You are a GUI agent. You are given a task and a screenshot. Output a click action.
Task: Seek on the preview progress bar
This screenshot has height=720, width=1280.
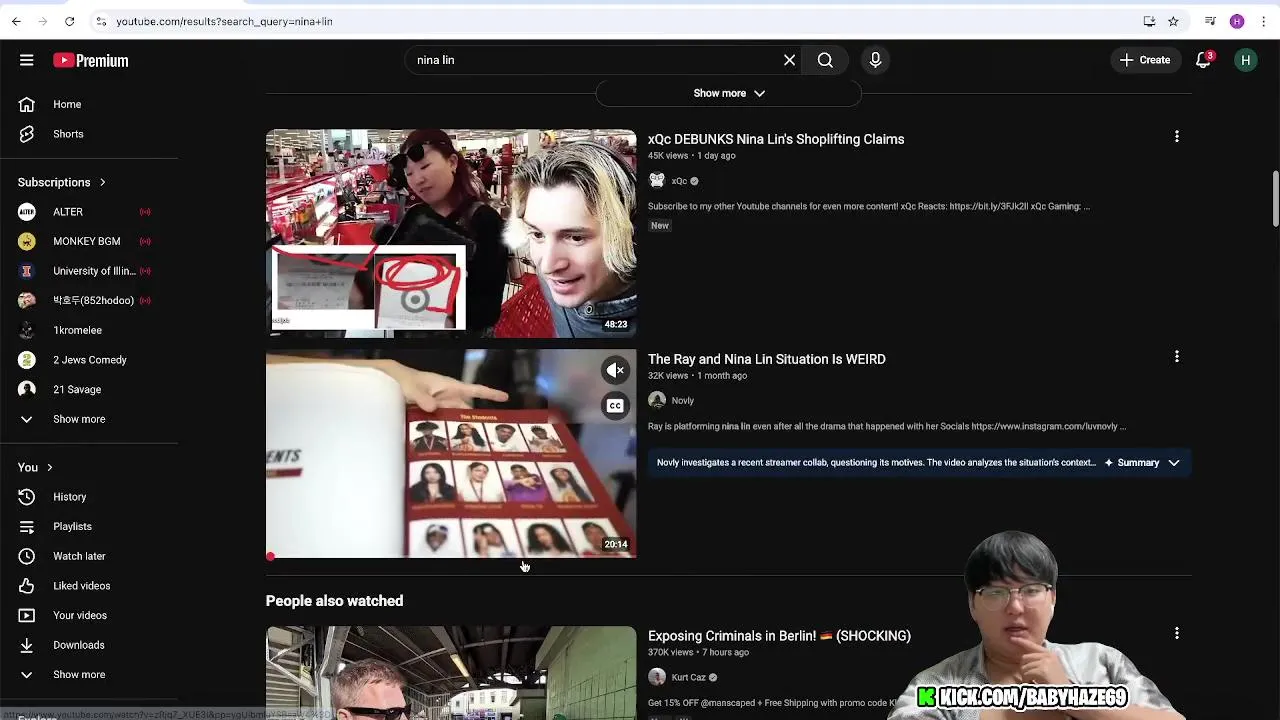coord(451,556)
